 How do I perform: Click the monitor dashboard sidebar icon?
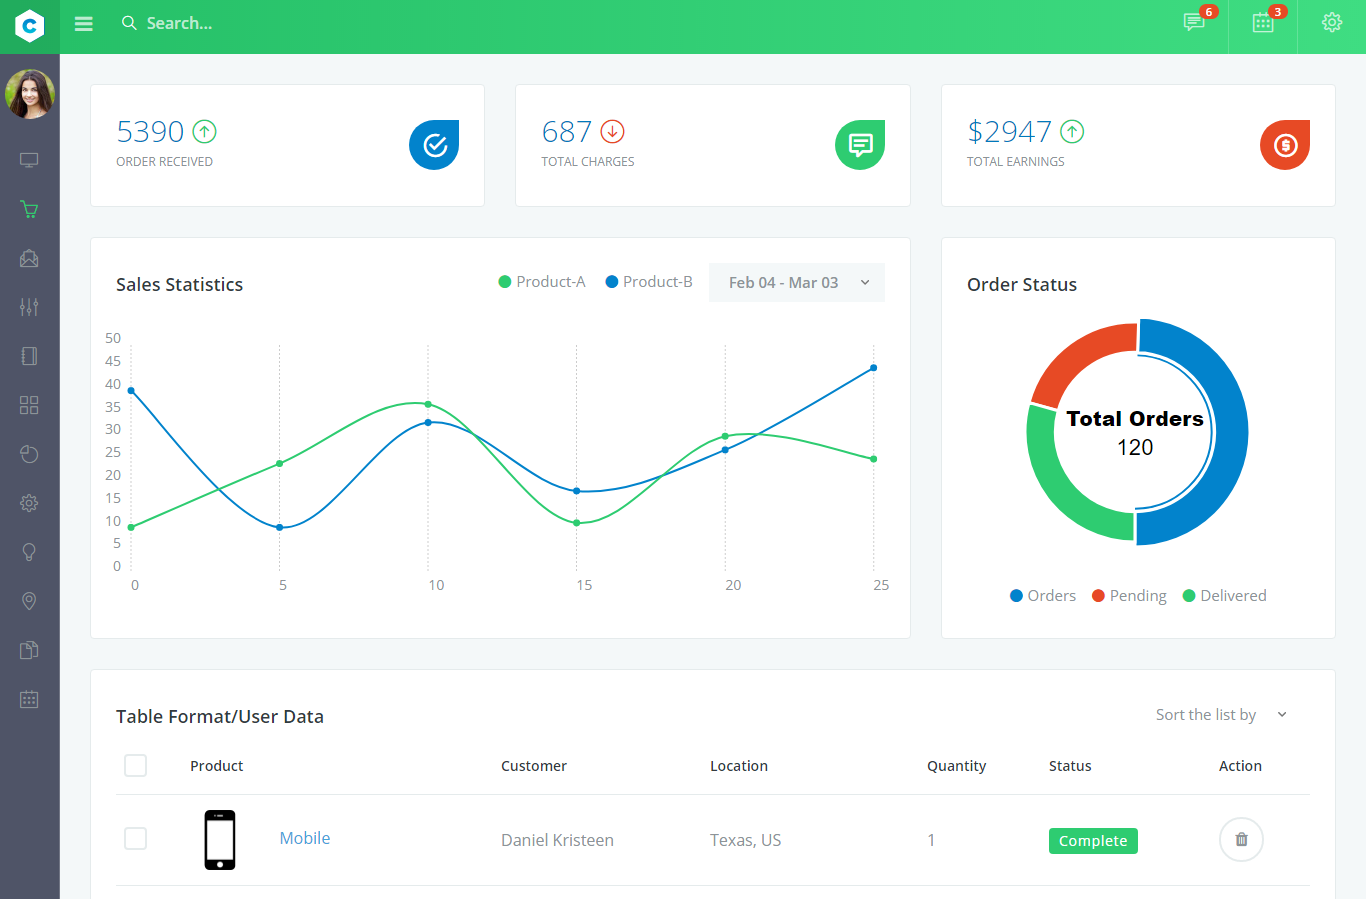29,161
